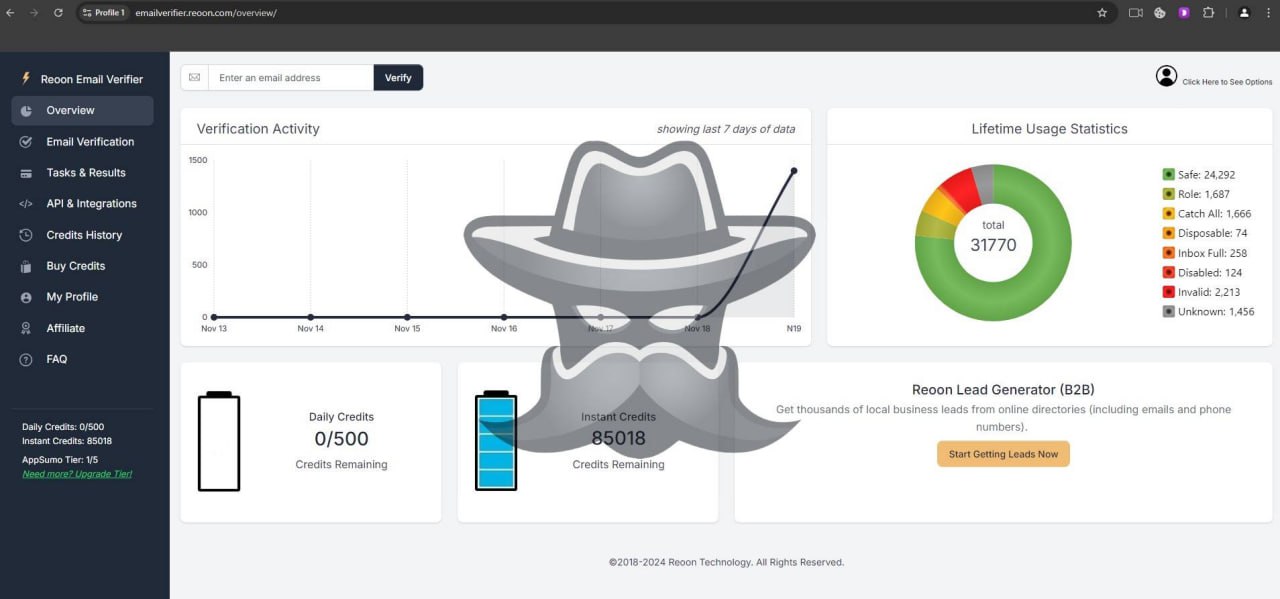The image size is (1280, 599).
Task: Click the envelope icon beside the email field
Action: click(194, 78)
